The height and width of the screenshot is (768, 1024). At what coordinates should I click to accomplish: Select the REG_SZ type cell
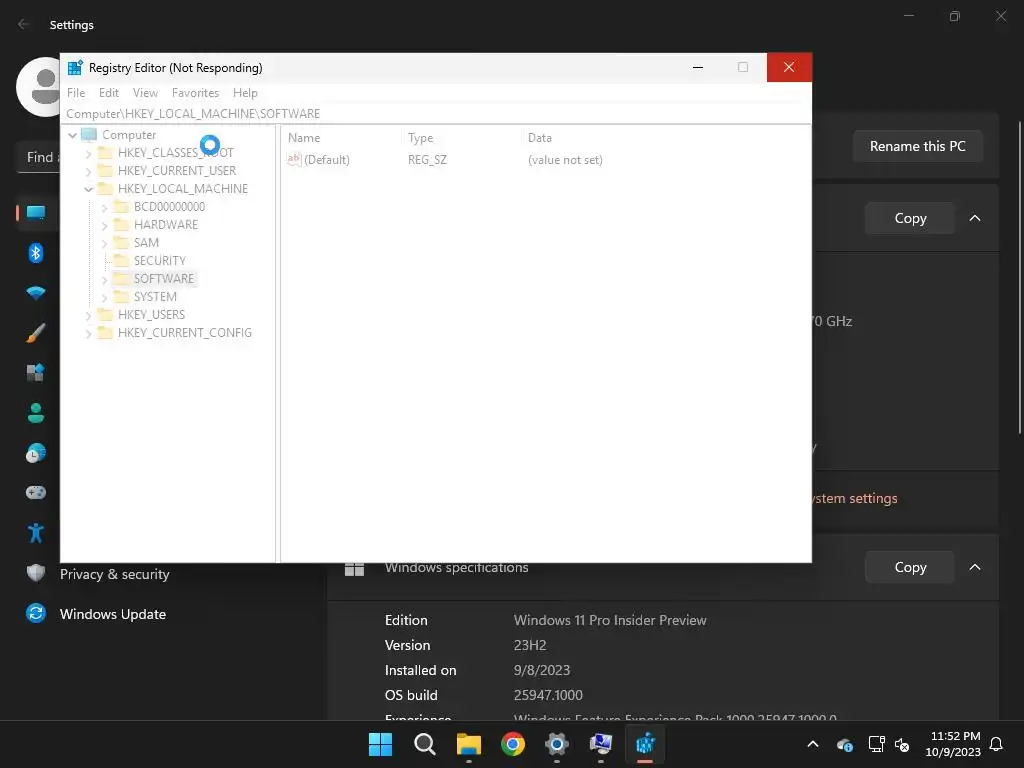tap(427, 160)
